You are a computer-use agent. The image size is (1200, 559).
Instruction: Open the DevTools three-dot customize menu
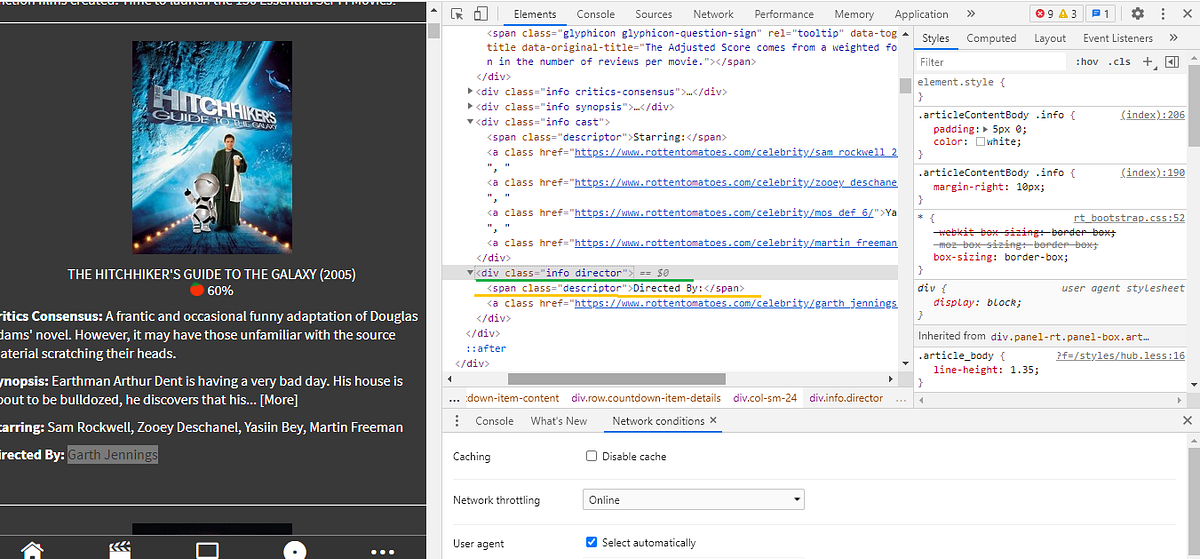tap(1162, 14)
